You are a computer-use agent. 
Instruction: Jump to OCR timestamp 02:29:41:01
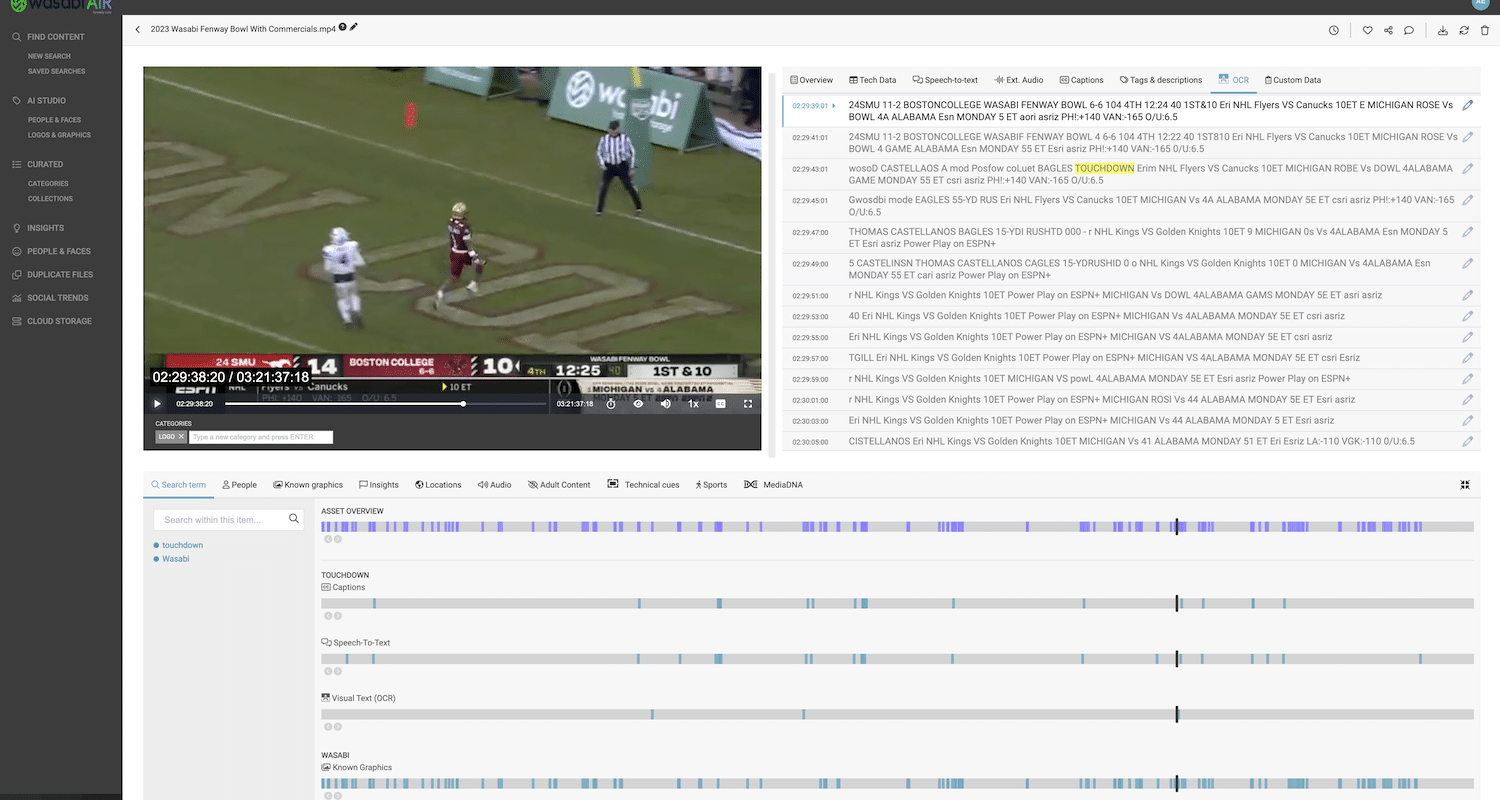tap(810, 137)
